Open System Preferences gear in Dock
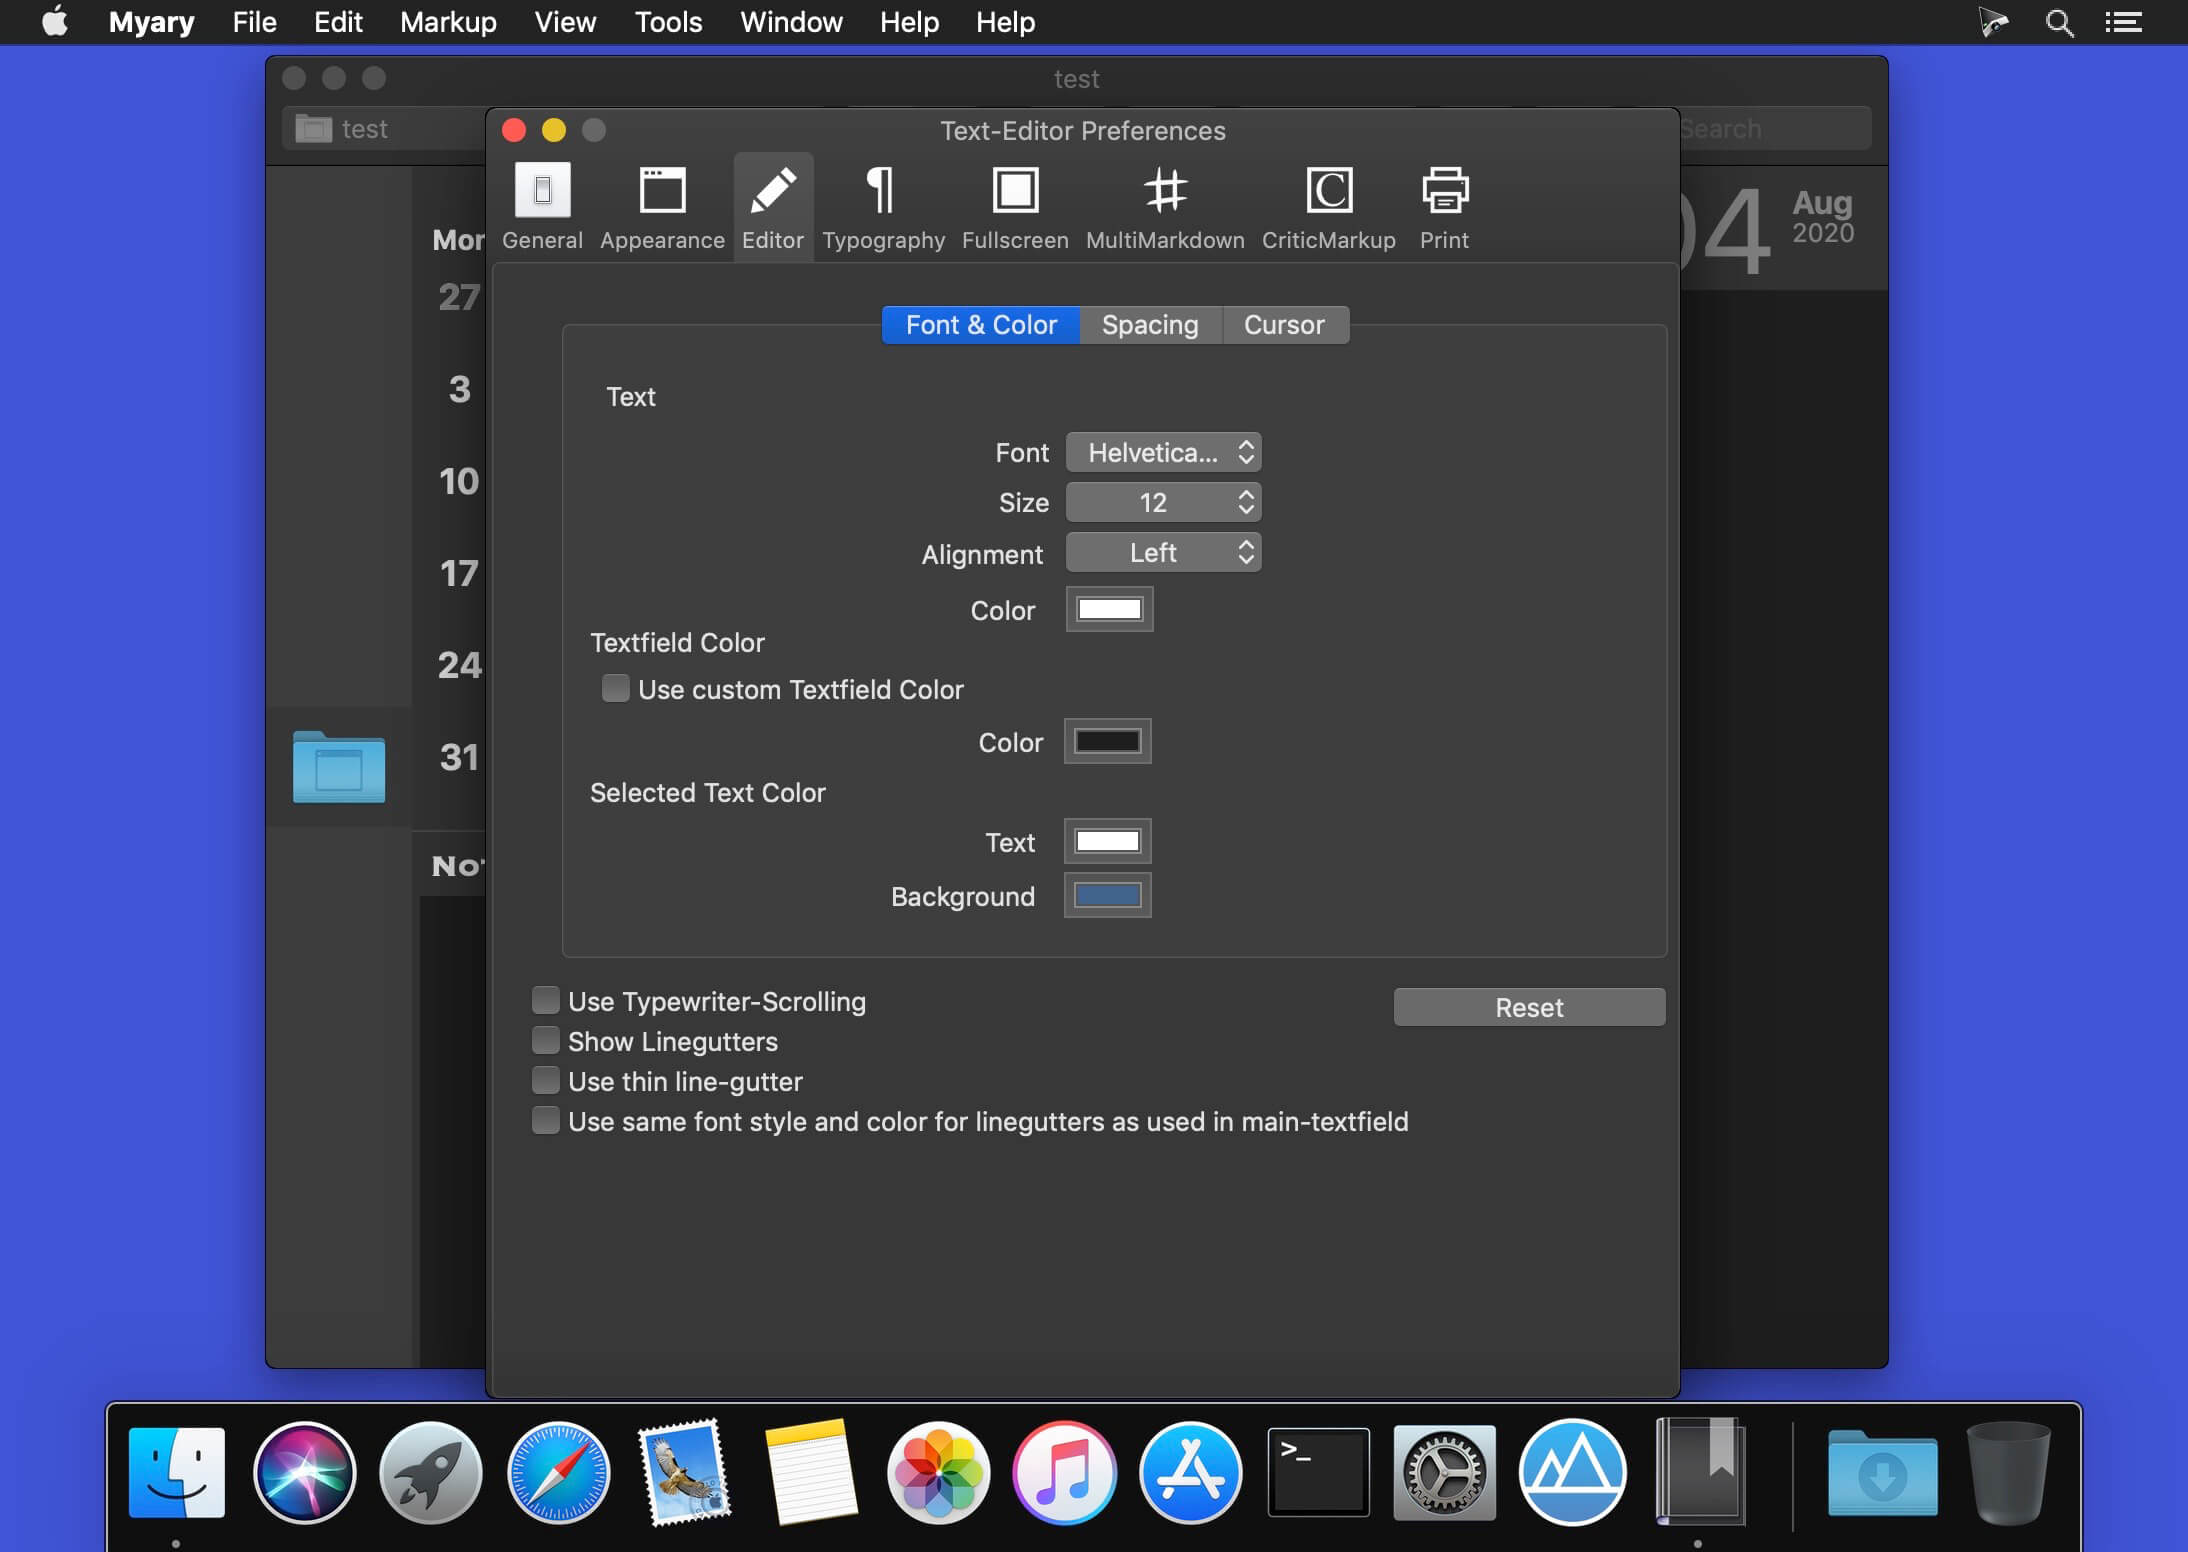The image size is (2188, 1552). (1445, 1472)
